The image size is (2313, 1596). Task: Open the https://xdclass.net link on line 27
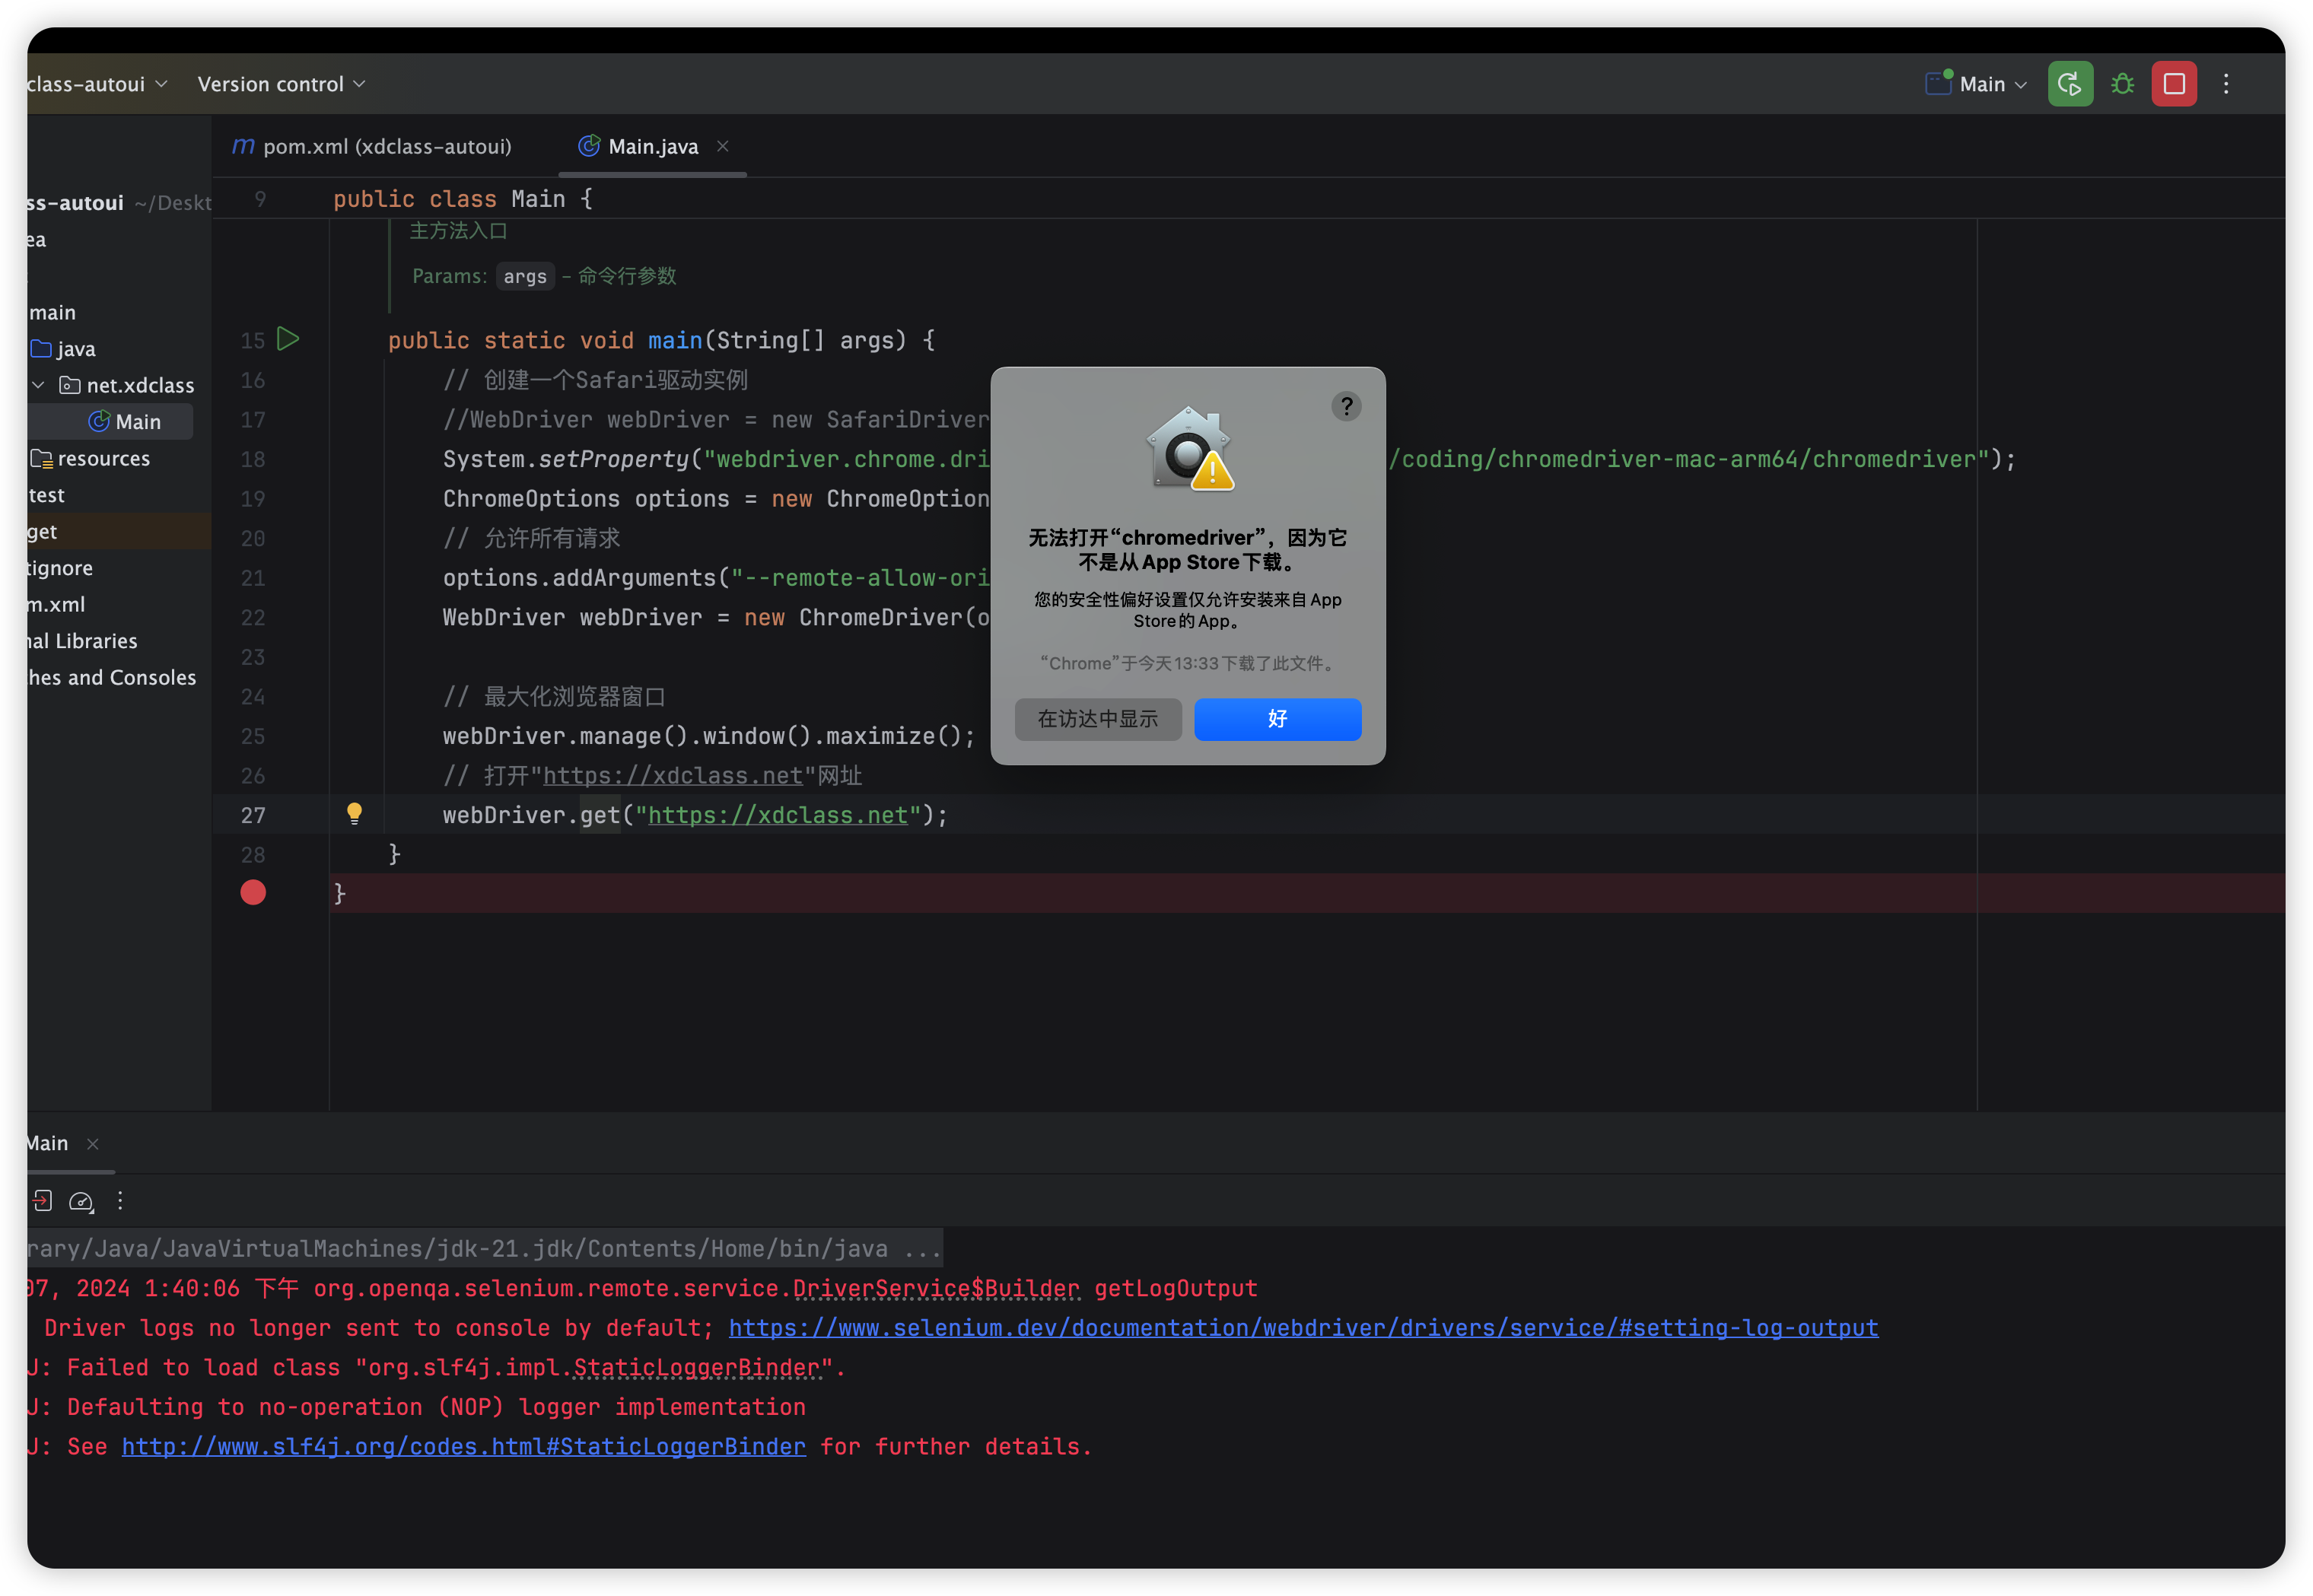(777, 815)
